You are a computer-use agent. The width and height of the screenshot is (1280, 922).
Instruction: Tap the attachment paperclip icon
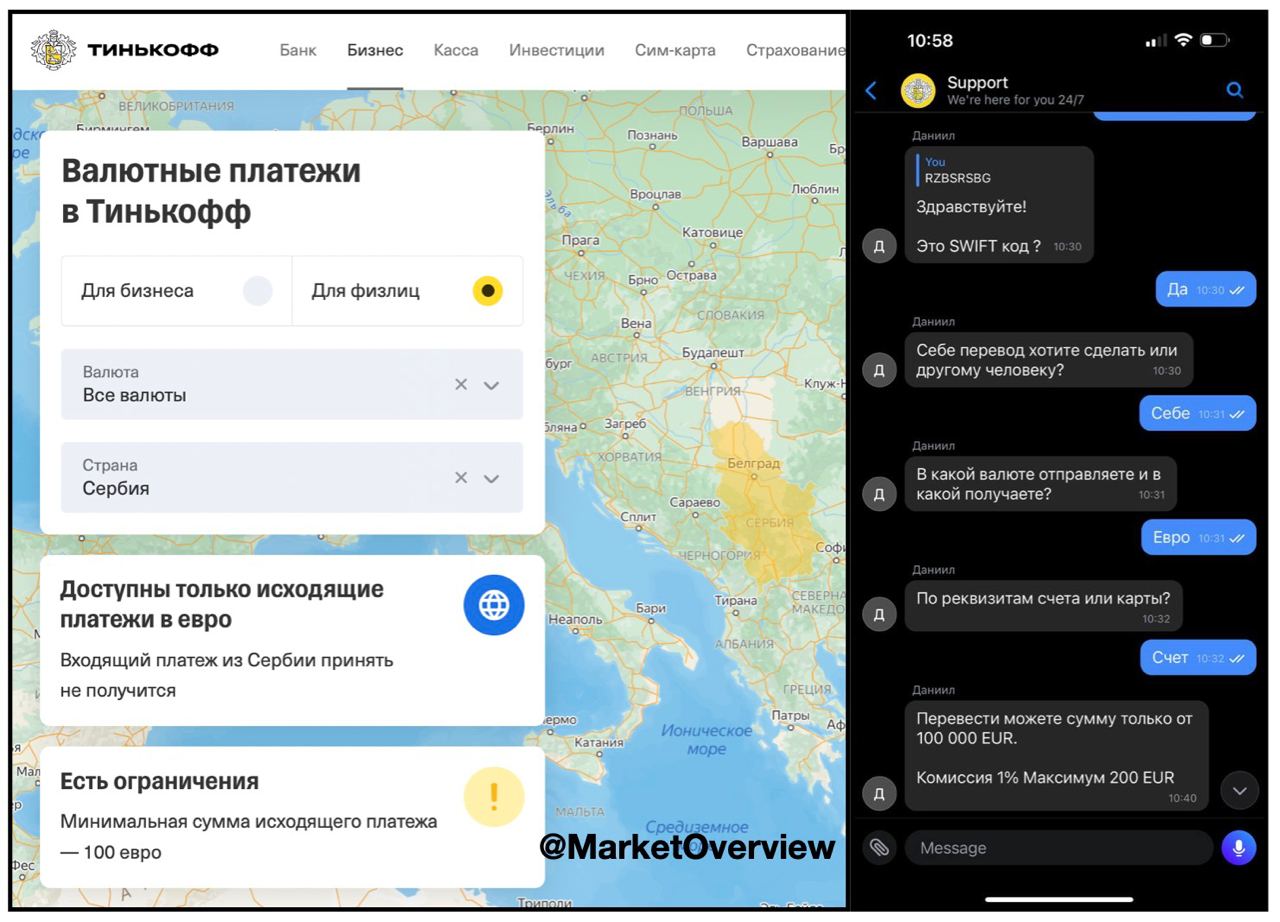879,848
